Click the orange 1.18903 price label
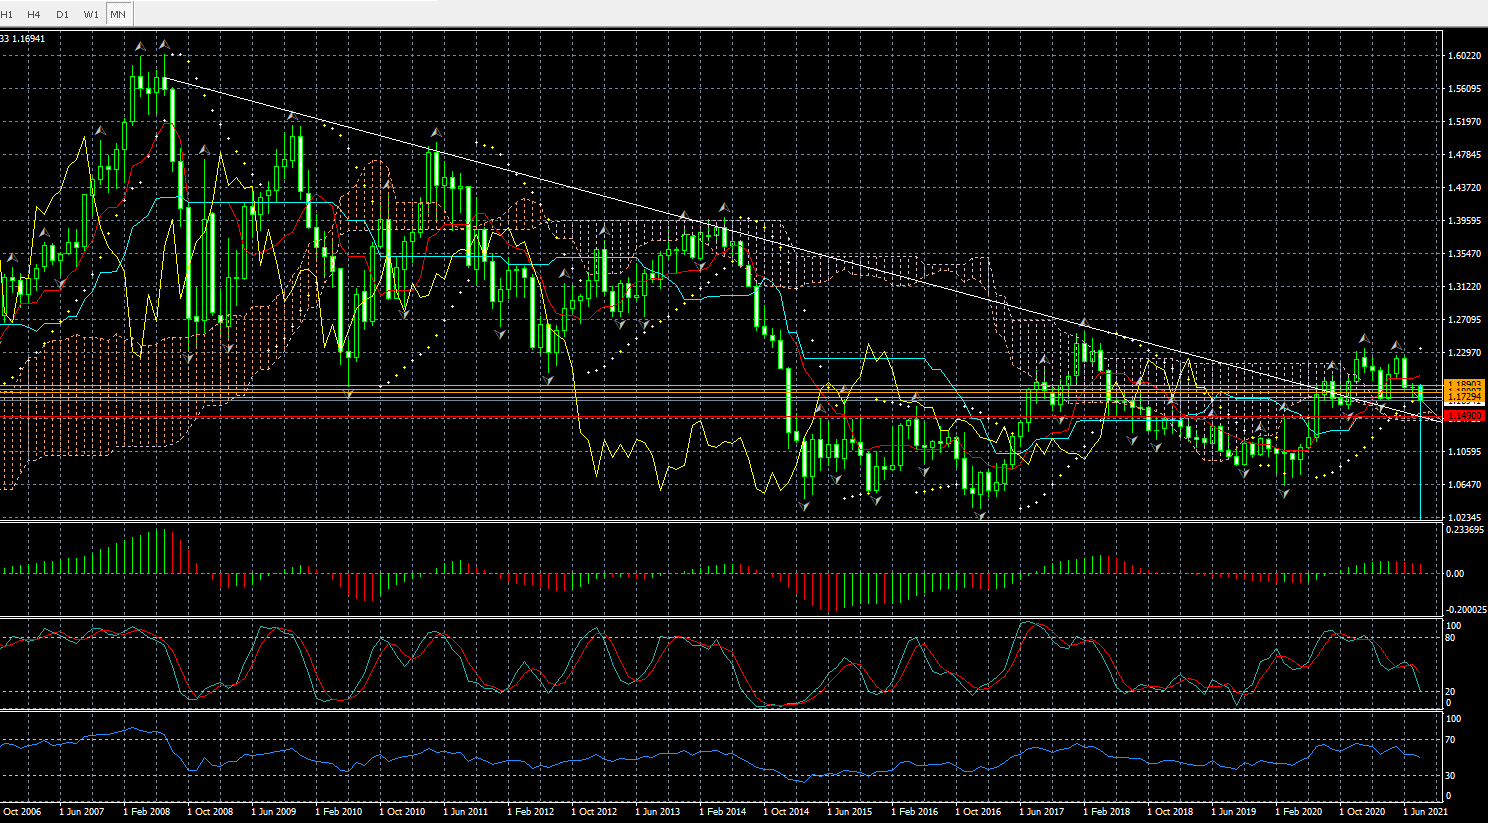 click(1465, 384)
